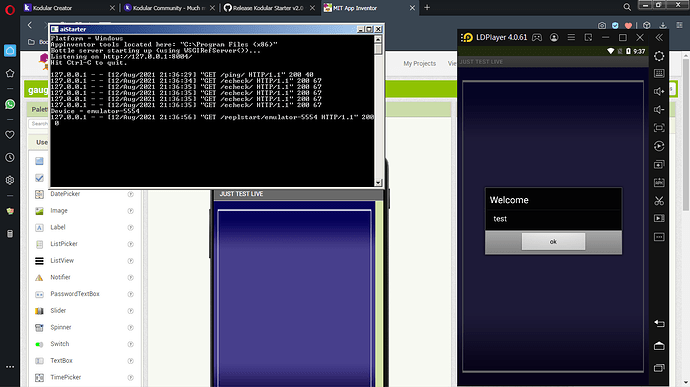Screen dimensions: 690x387
Task: Open LDPlayer settings gear icon
Action: tap(659, 56)
